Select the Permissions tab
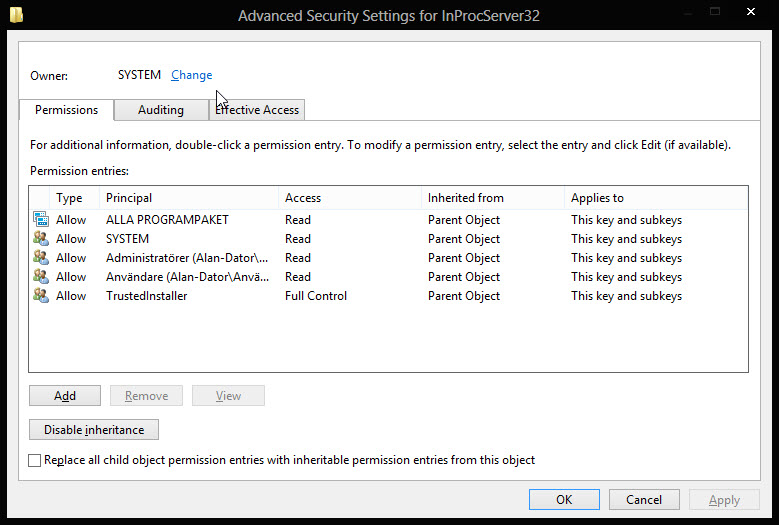Image resolution: width=779 pixels, height=525 pixels. click(x=67, y=110)
